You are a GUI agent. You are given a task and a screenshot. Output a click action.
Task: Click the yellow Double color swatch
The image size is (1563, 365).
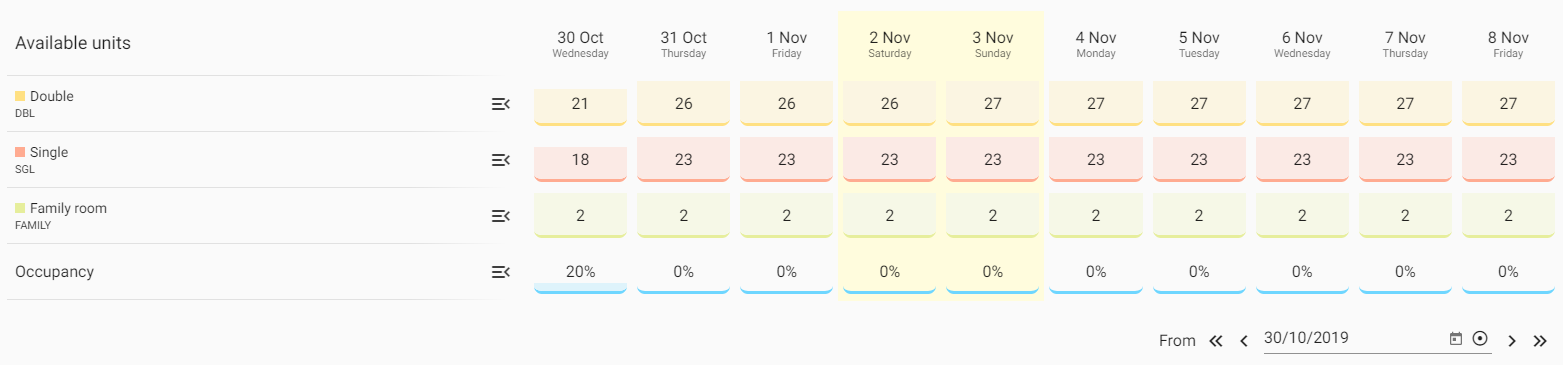[20, 96]
